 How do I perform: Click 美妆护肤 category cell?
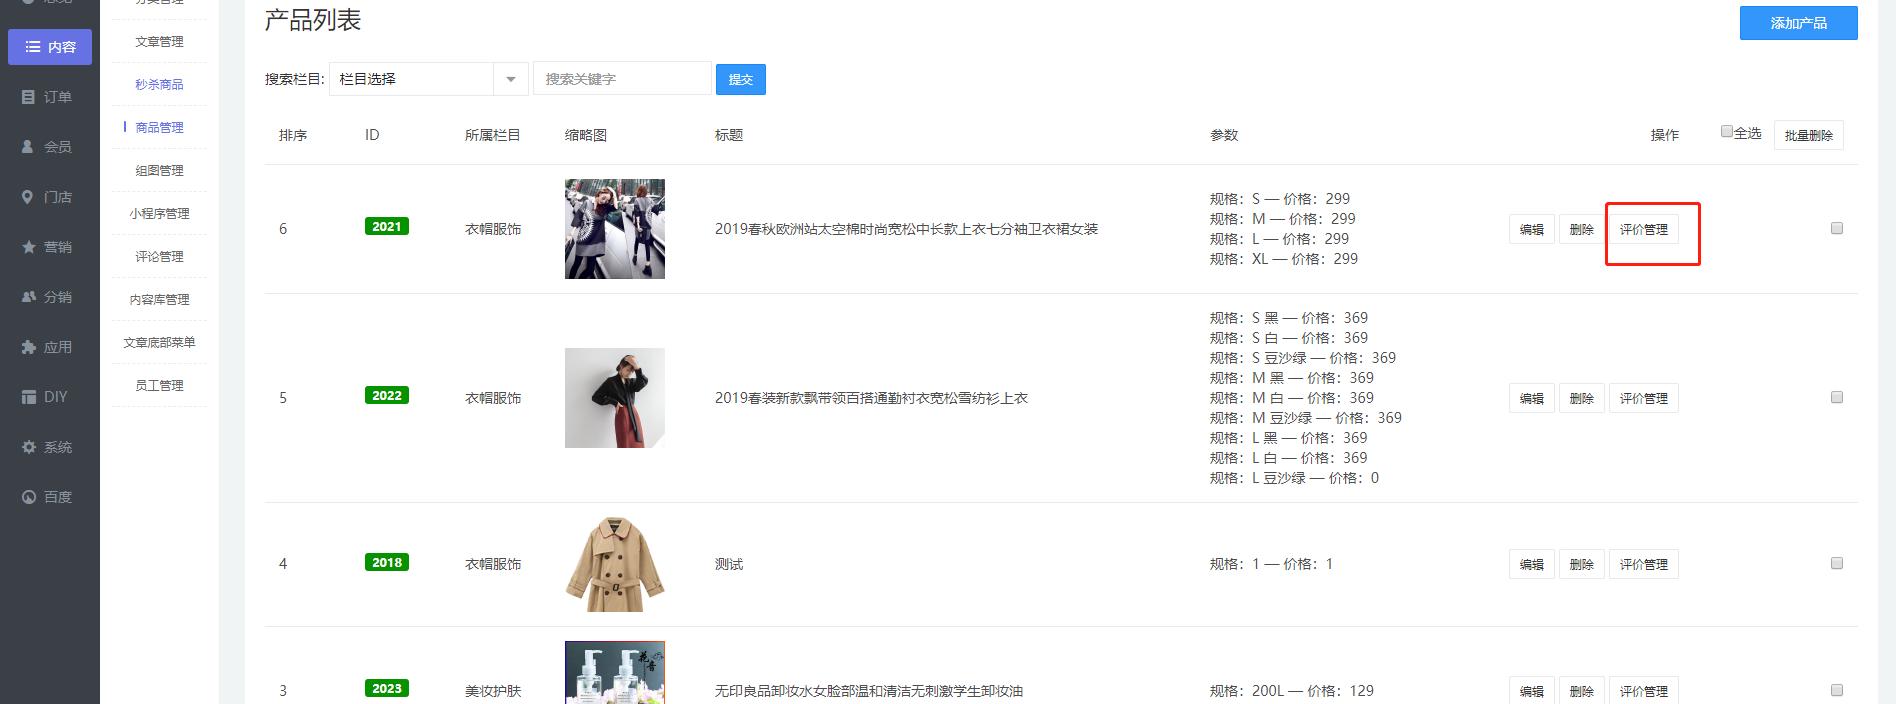tap(493, 691)
